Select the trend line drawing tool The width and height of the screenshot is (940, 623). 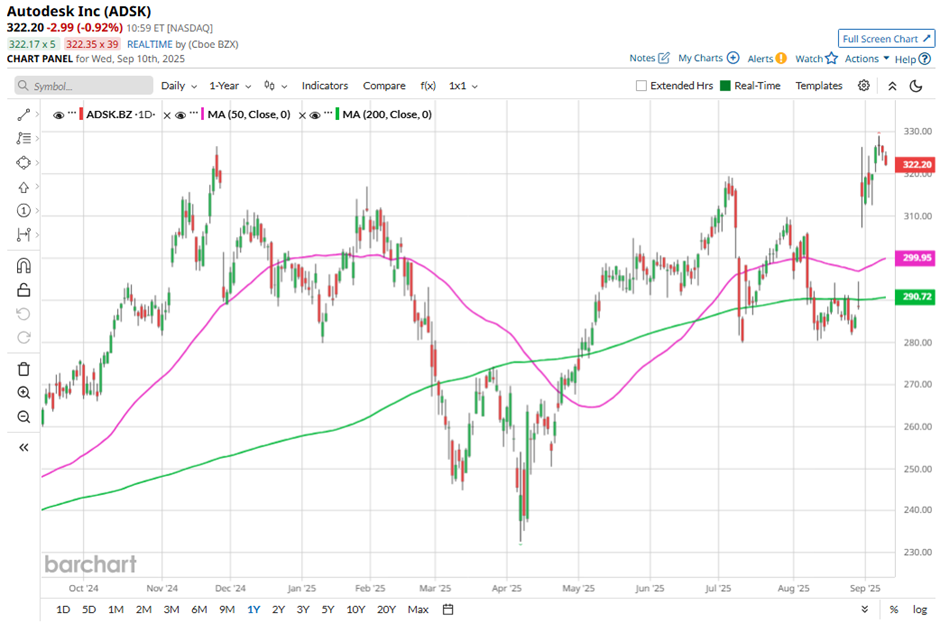click(23, 115)
